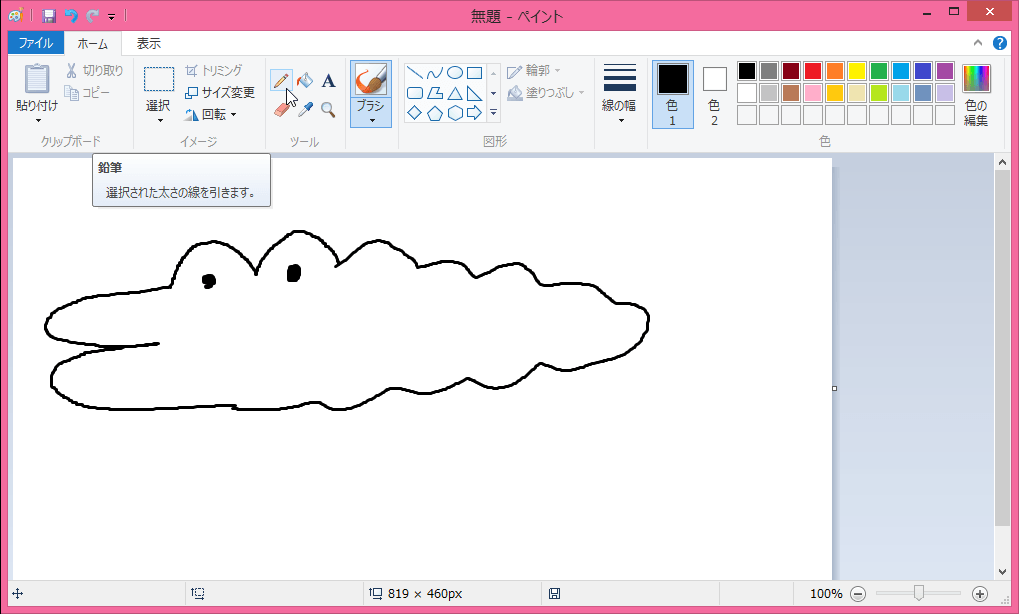This screenshot has height=614, width=1019.
Task: Choose the pentagon shape
Action: point(435,113)
